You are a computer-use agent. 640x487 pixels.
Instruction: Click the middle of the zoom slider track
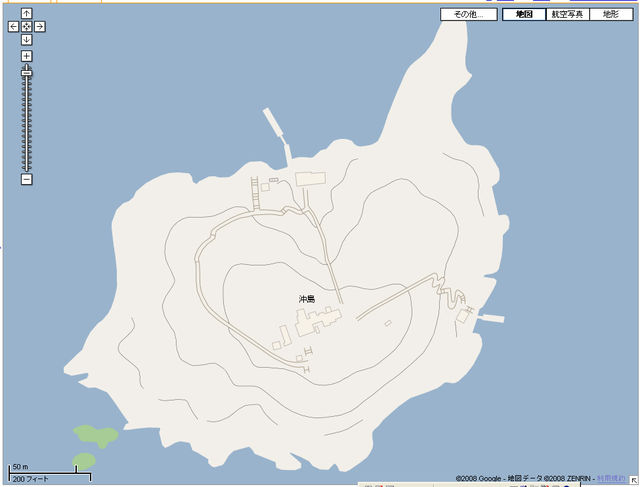27,120
